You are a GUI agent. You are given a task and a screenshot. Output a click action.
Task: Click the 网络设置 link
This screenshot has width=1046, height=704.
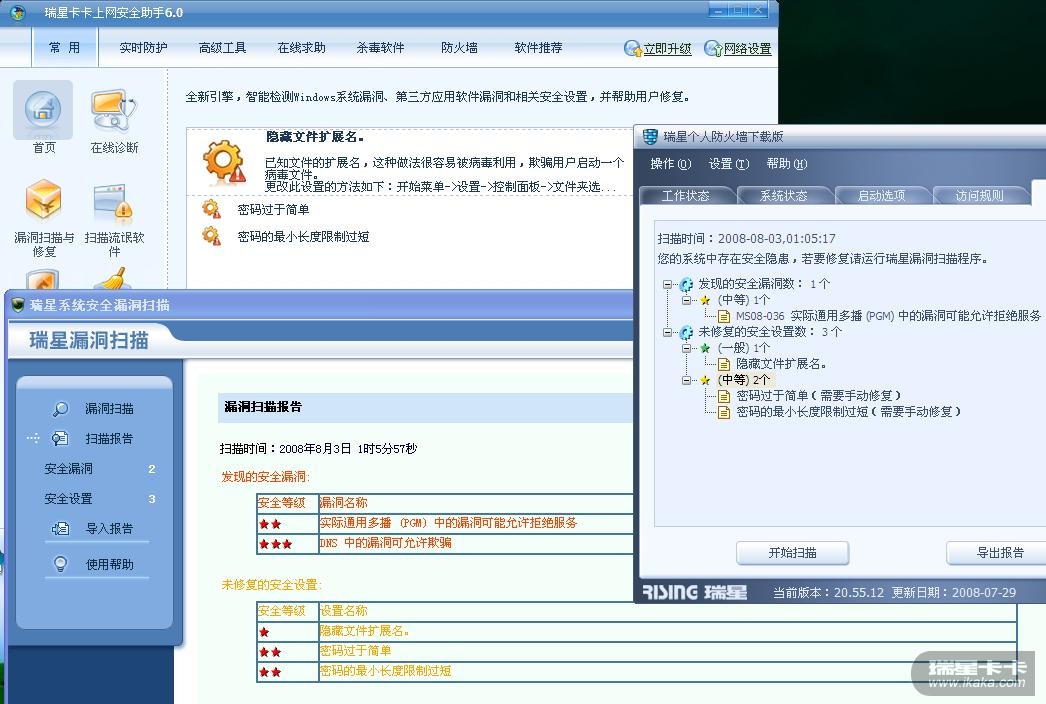pyautogui.click(x=748, y=49)
